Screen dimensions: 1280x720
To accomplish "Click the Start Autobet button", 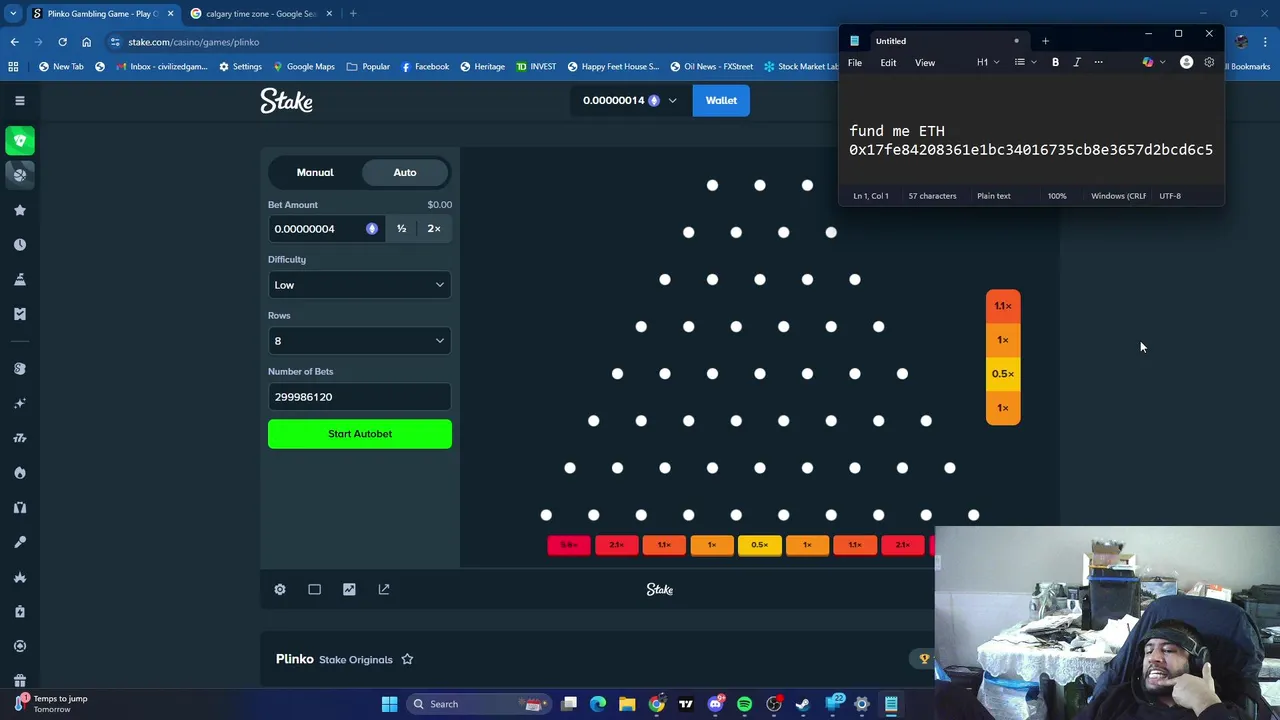I will (360, 434).
